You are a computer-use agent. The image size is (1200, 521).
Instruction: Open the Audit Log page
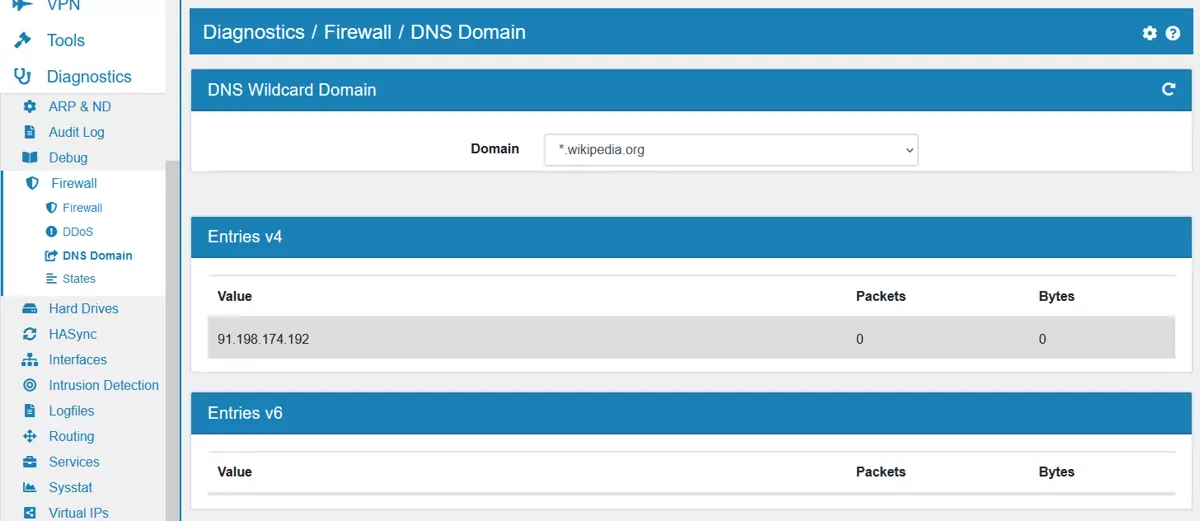pos(76,132)
